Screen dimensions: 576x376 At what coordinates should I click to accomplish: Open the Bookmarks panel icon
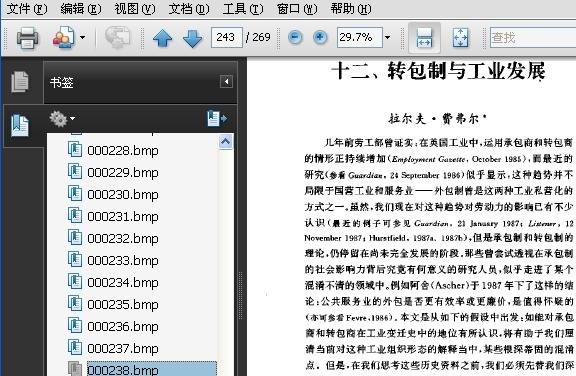coord(20,125)
